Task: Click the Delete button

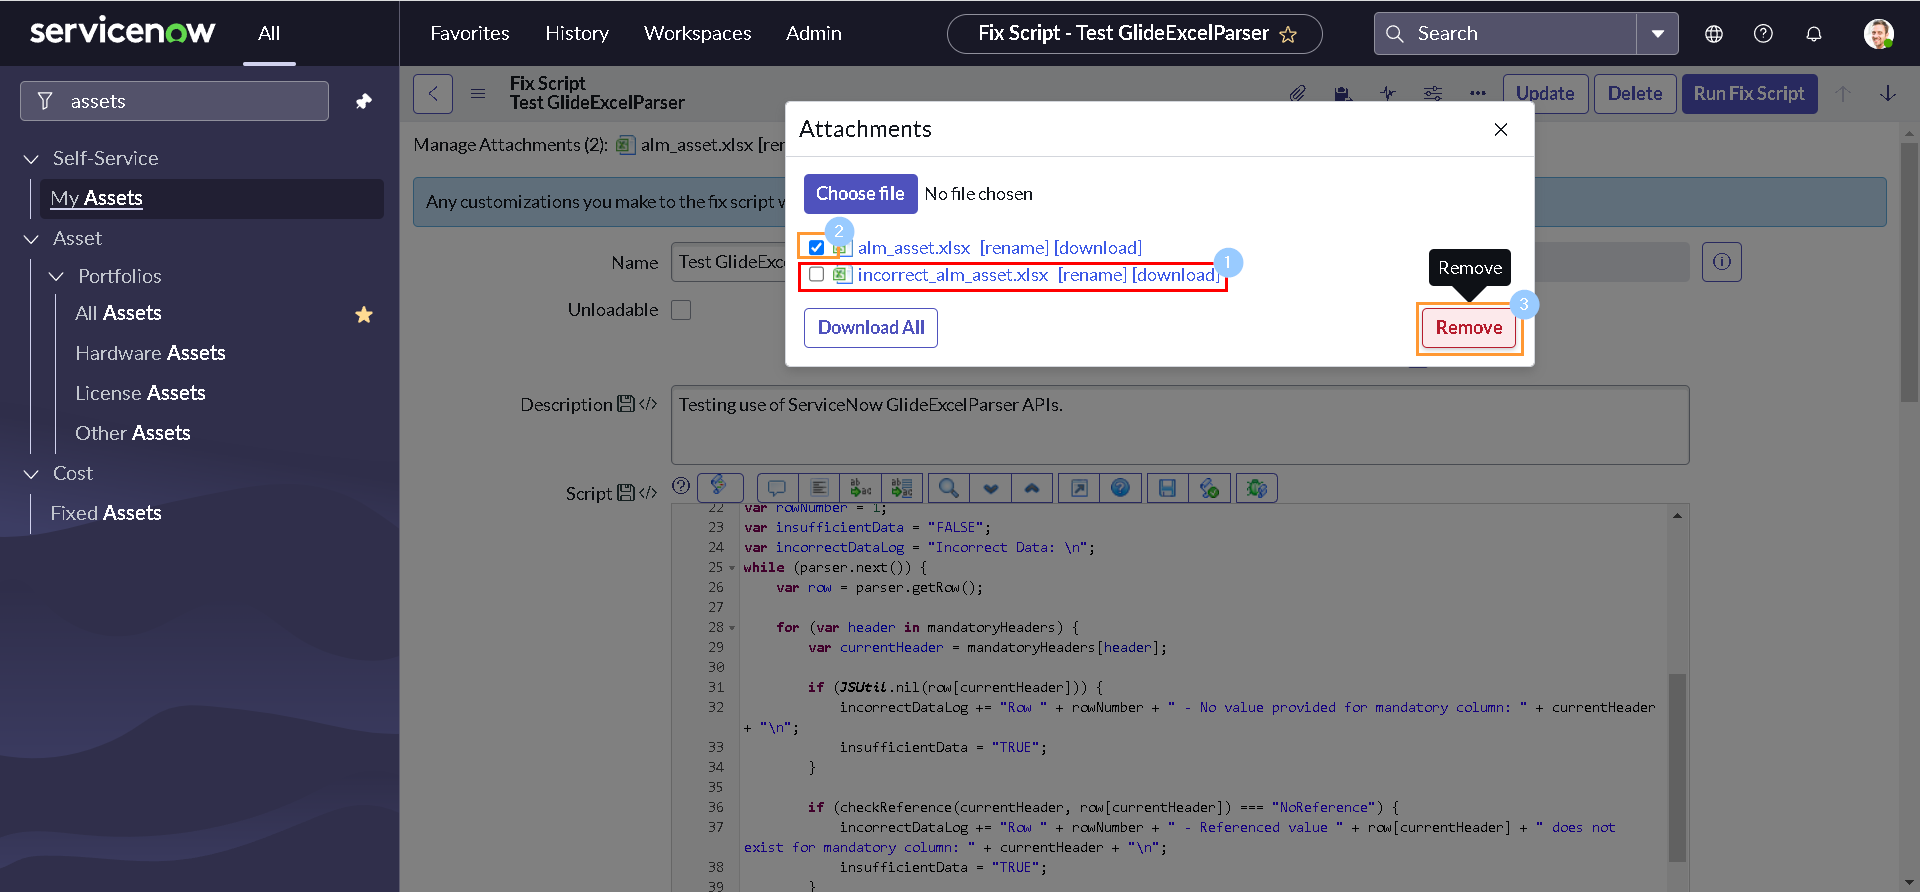Action: pos(1635,94)
